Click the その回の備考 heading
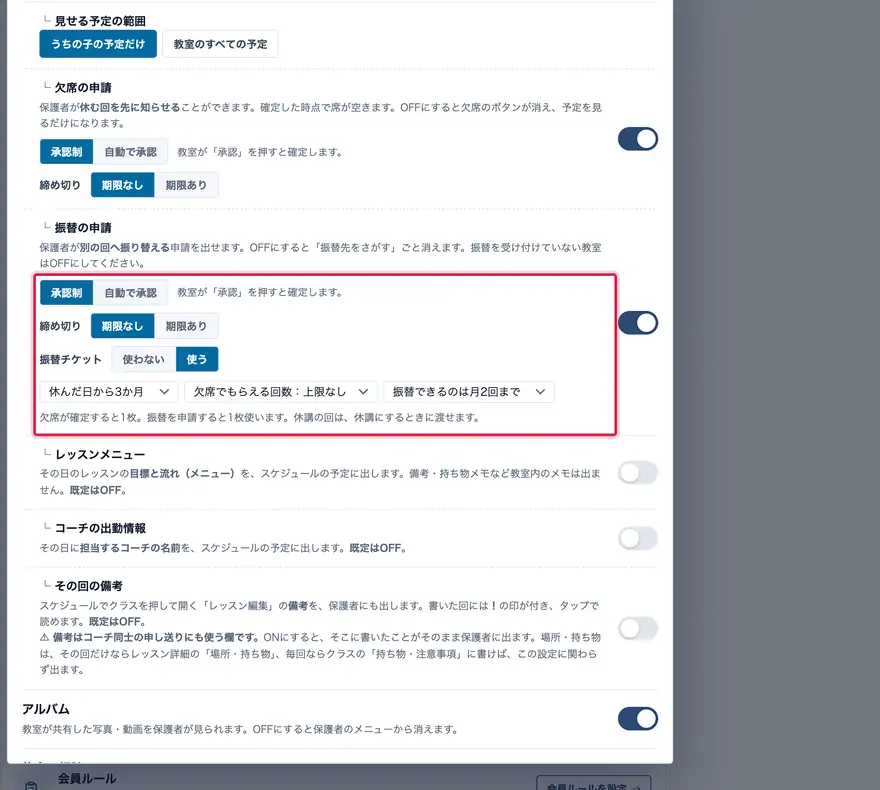 point(89,586)
